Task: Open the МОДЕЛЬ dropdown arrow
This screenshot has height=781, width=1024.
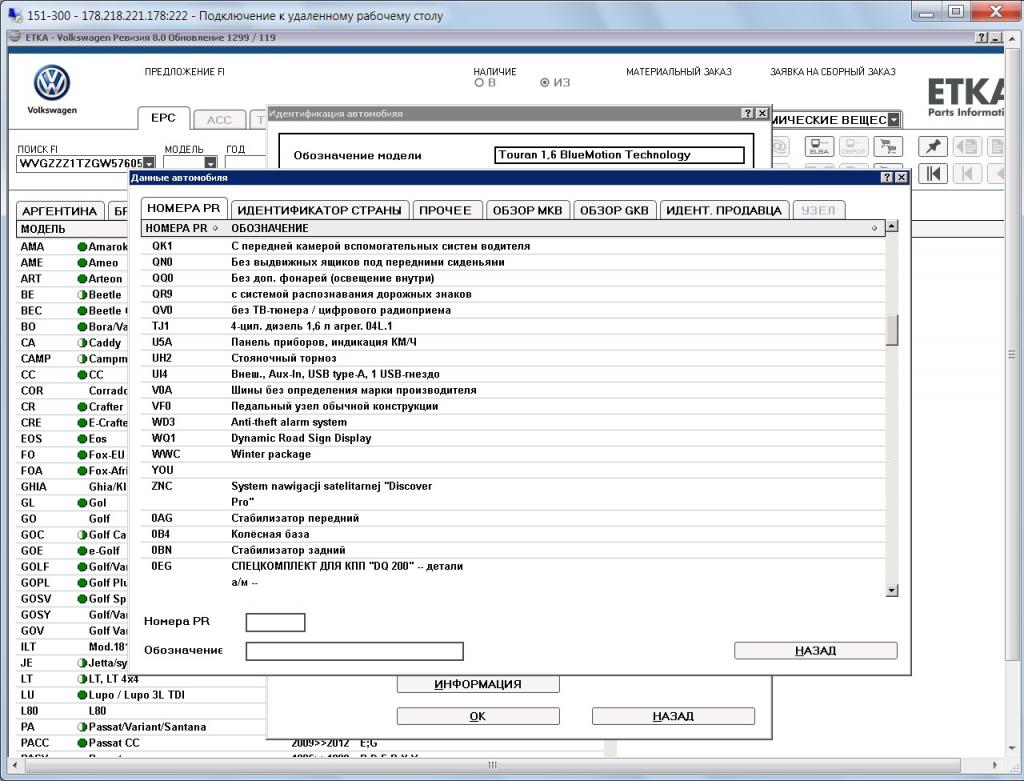Action: click(210, 163)
